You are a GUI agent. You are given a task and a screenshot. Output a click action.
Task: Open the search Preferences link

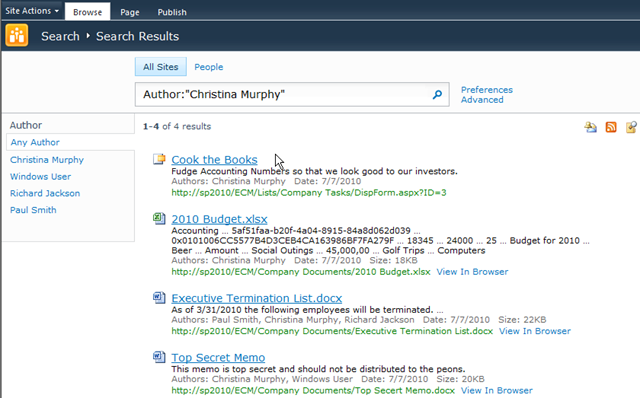(x=487, y=90)
